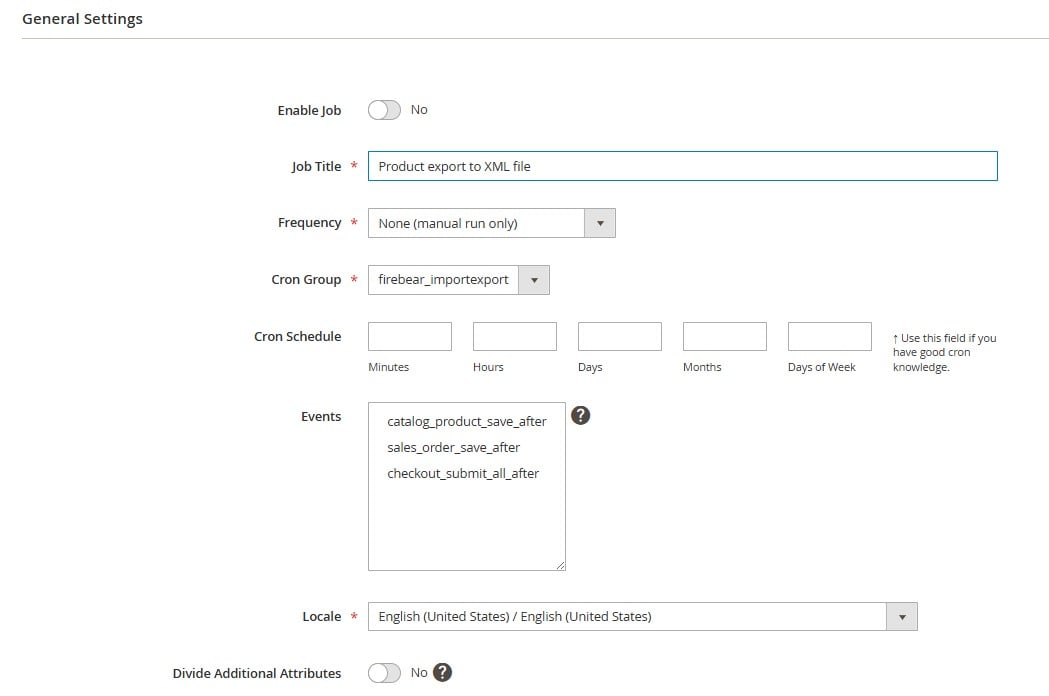Image resolution: width=1049 pixels, height=696 pixels.
Task: Click the Days cron schedule field
Action: click(619, 336)
